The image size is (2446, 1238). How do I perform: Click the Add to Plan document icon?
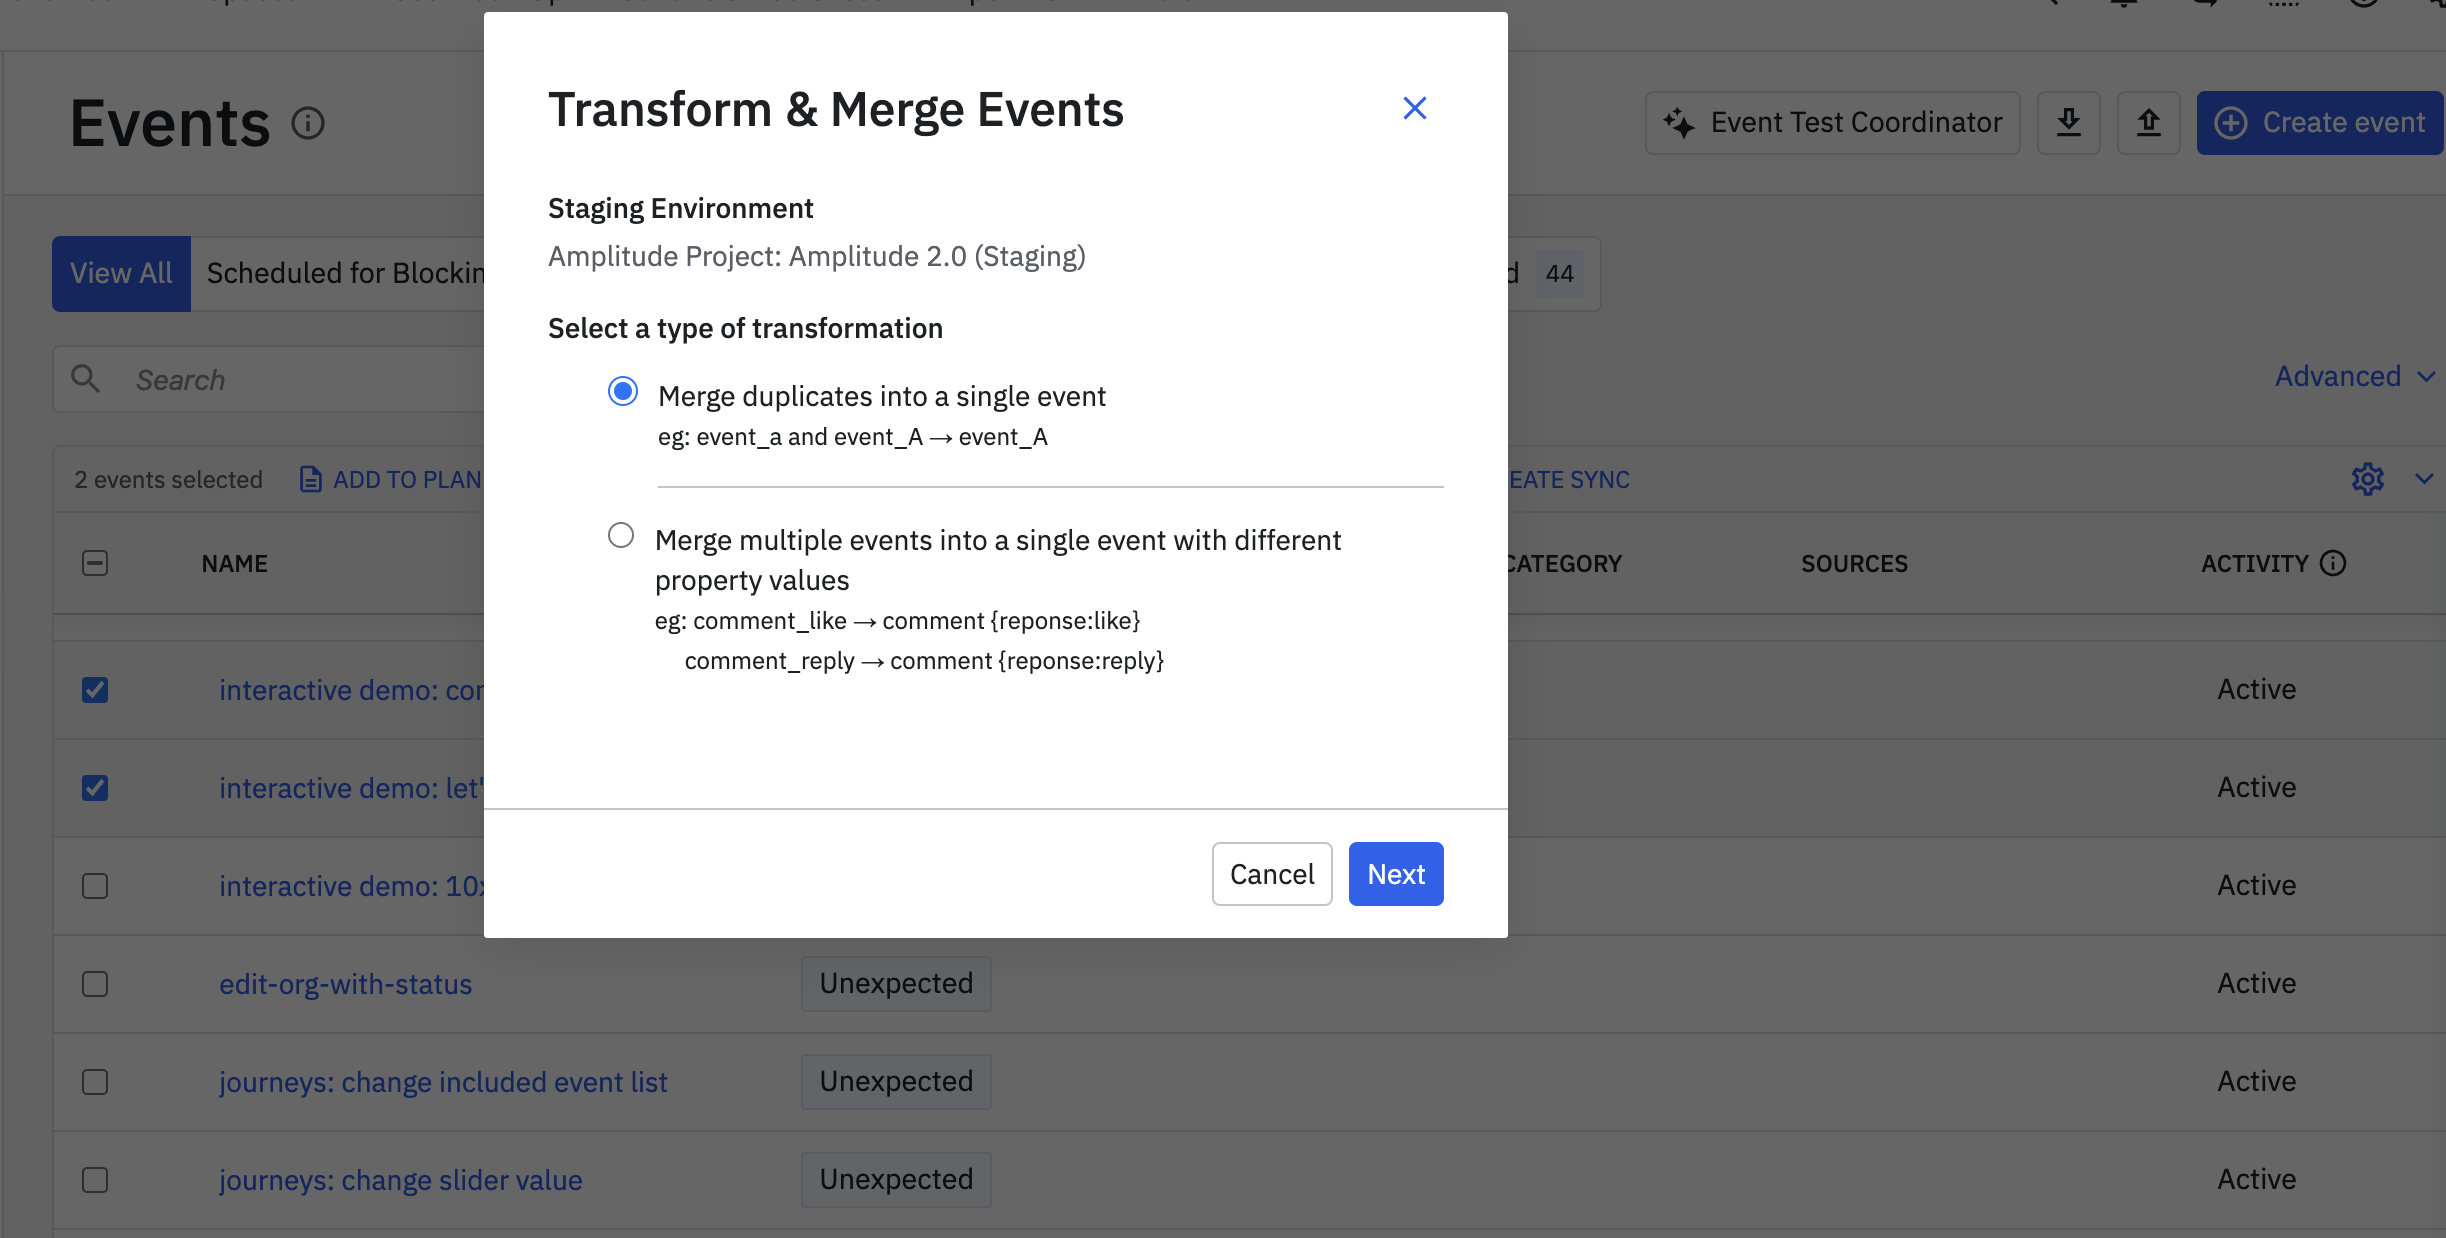[311, 479]
